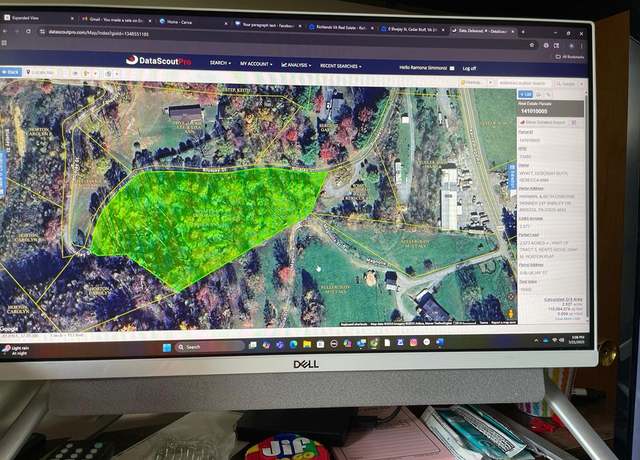Open the taskbar clock and date
The height and width of the screenshot is (460, 640).
click(x=577, y=340)
